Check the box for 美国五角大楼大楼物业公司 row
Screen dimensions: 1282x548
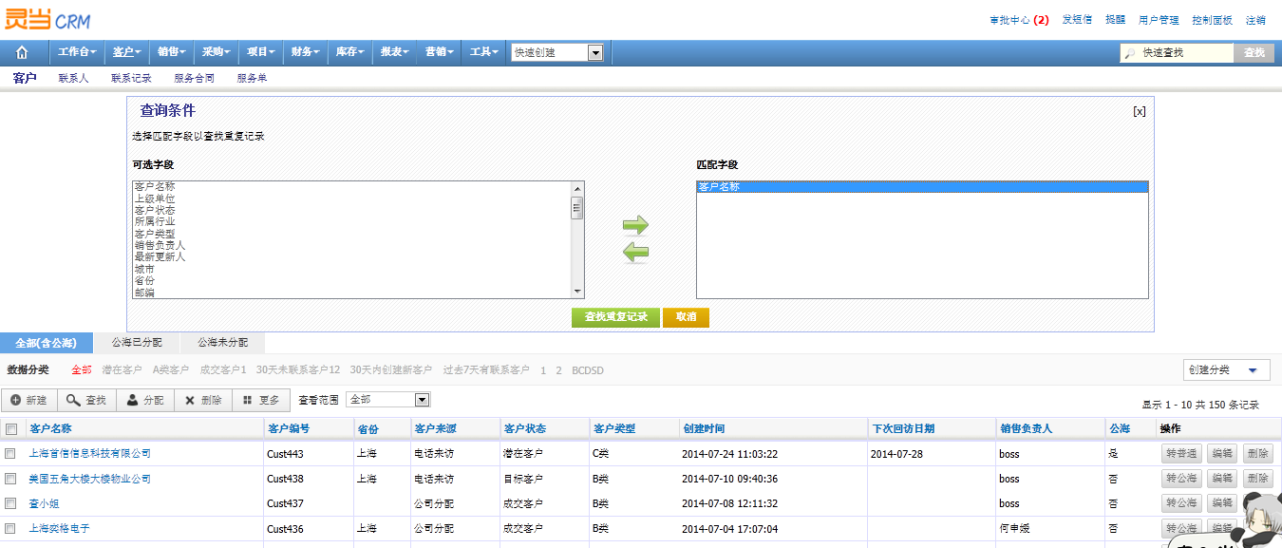click(x=11, y=479)
